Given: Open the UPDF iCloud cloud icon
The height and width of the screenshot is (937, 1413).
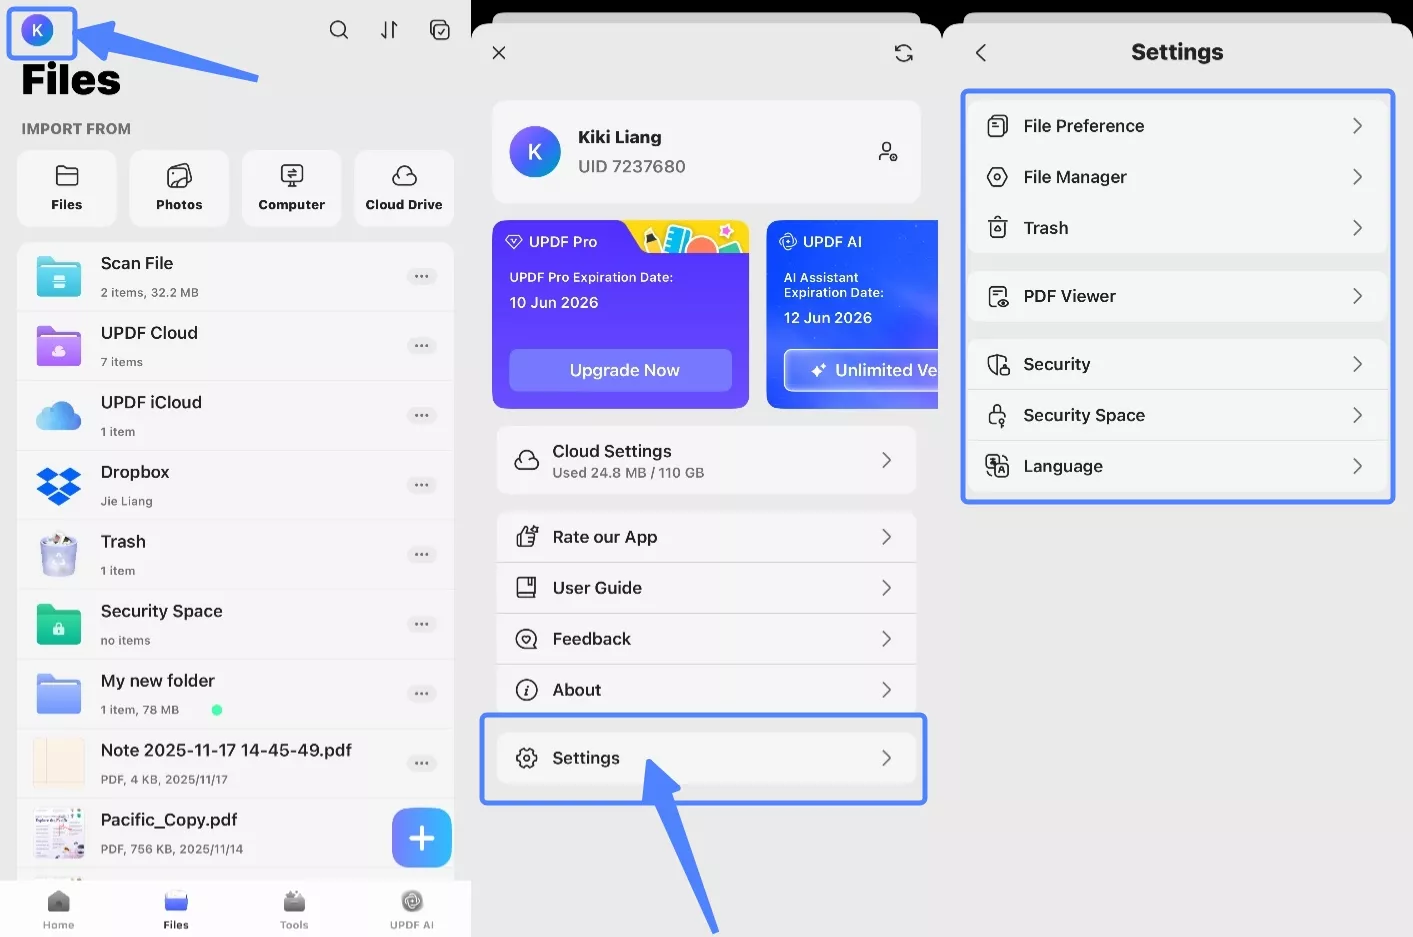Looking at the screenshot, I should (x=59, y=416).
